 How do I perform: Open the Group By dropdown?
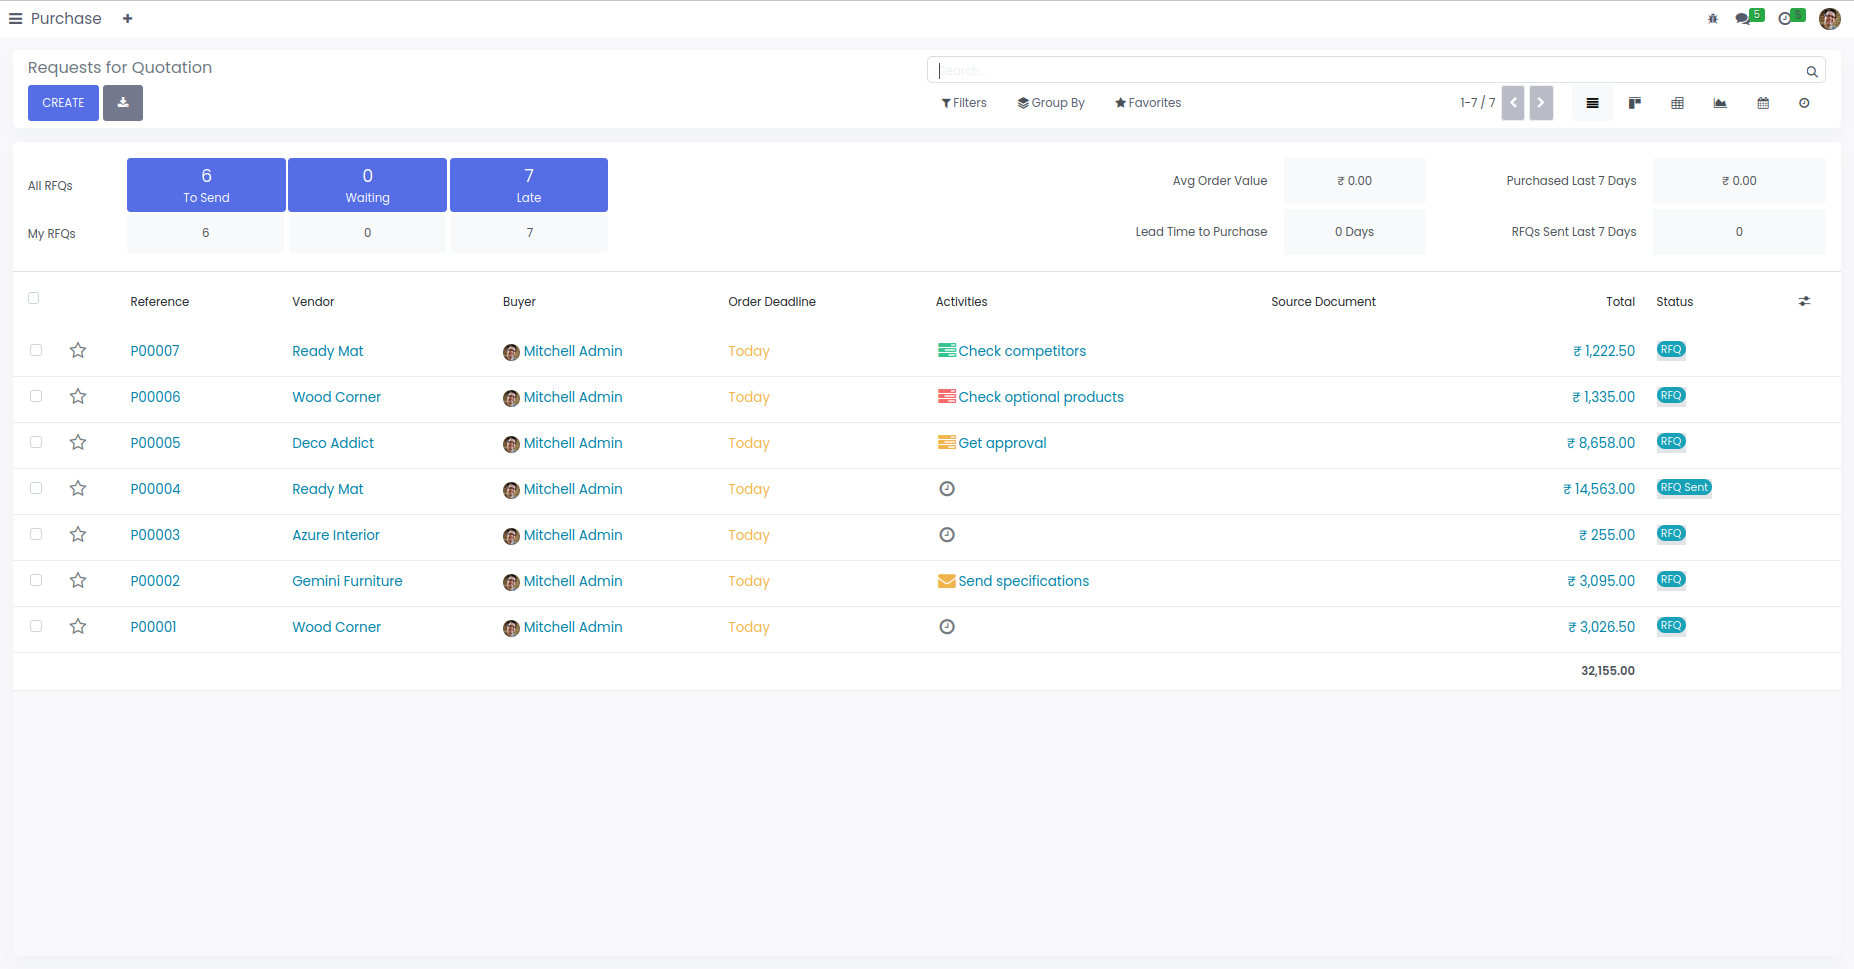click(1051, 103)
